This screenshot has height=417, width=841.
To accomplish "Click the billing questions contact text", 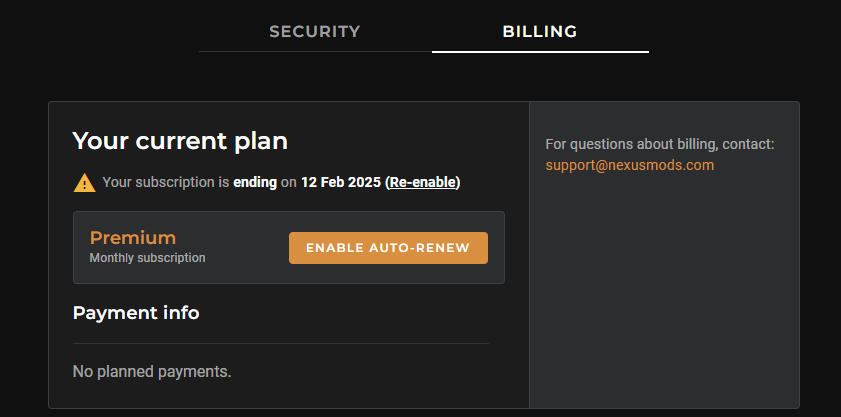I will tap(660, 144).
